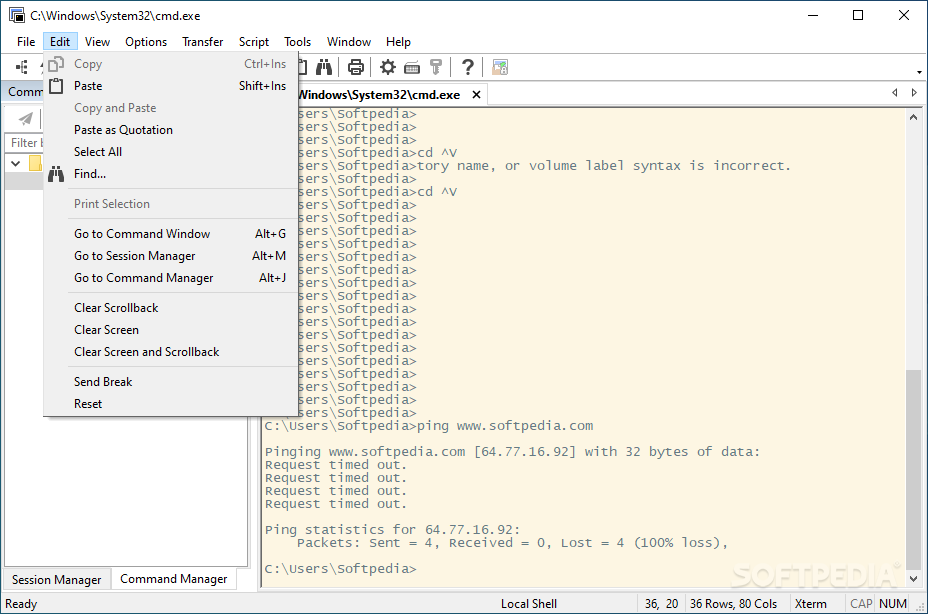Click the Filter input field

[x=24, y=143]
